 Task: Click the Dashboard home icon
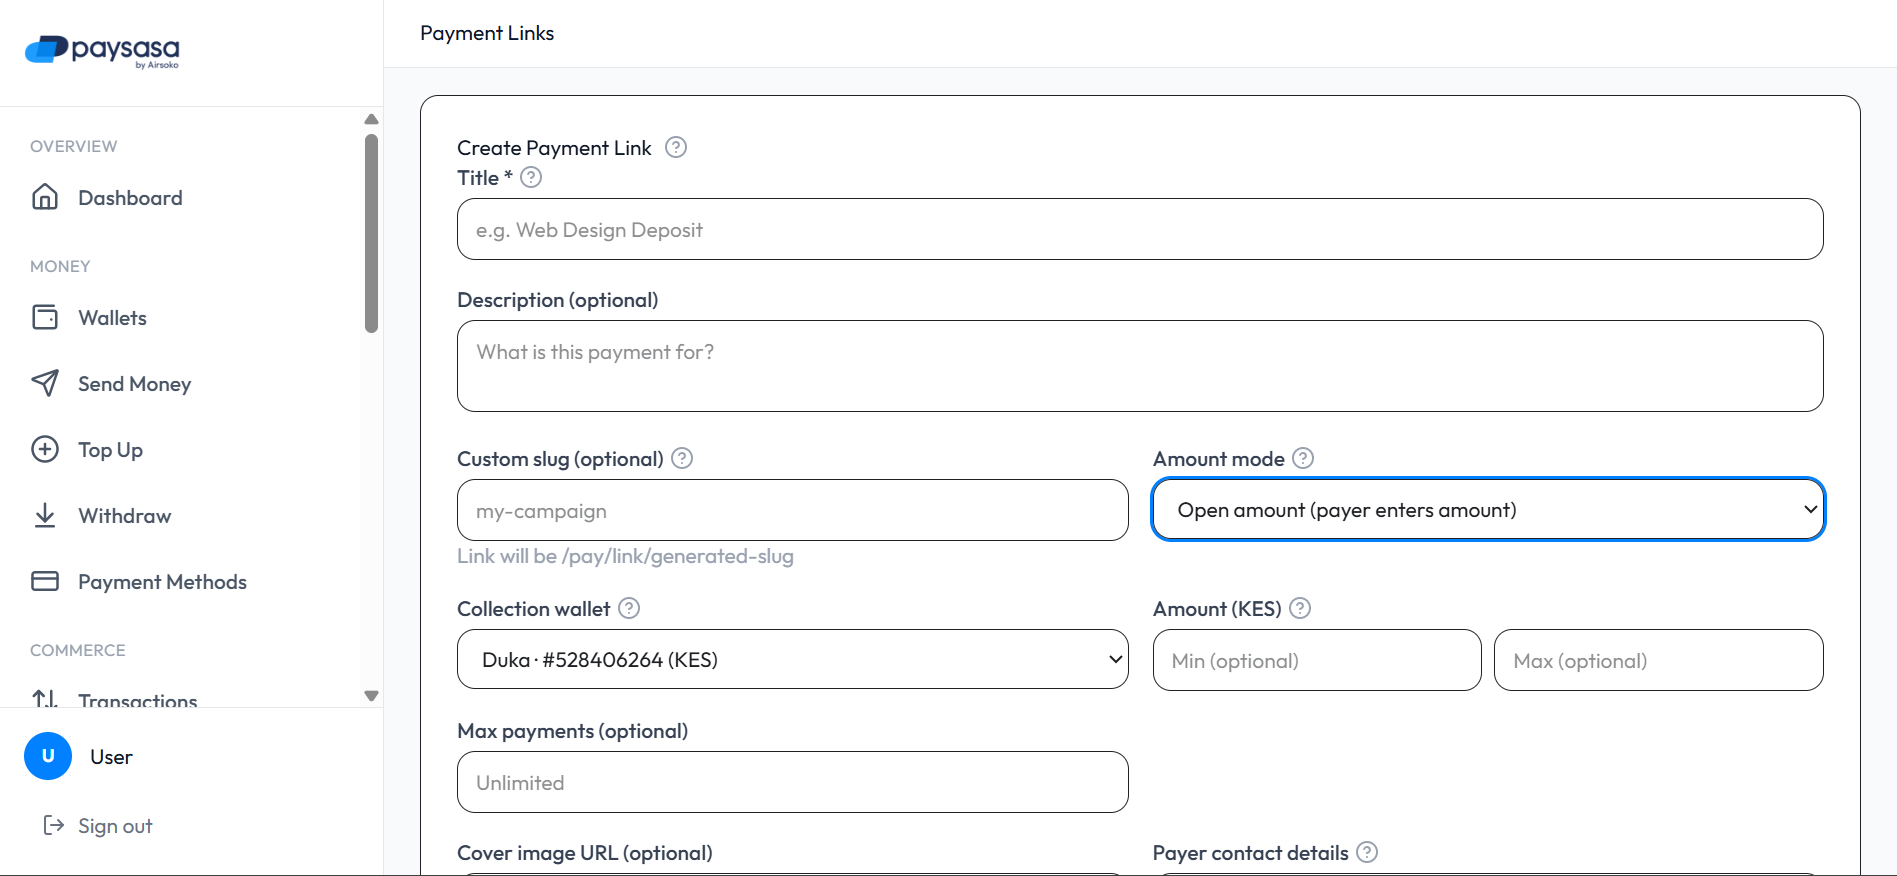click(45, 197)
